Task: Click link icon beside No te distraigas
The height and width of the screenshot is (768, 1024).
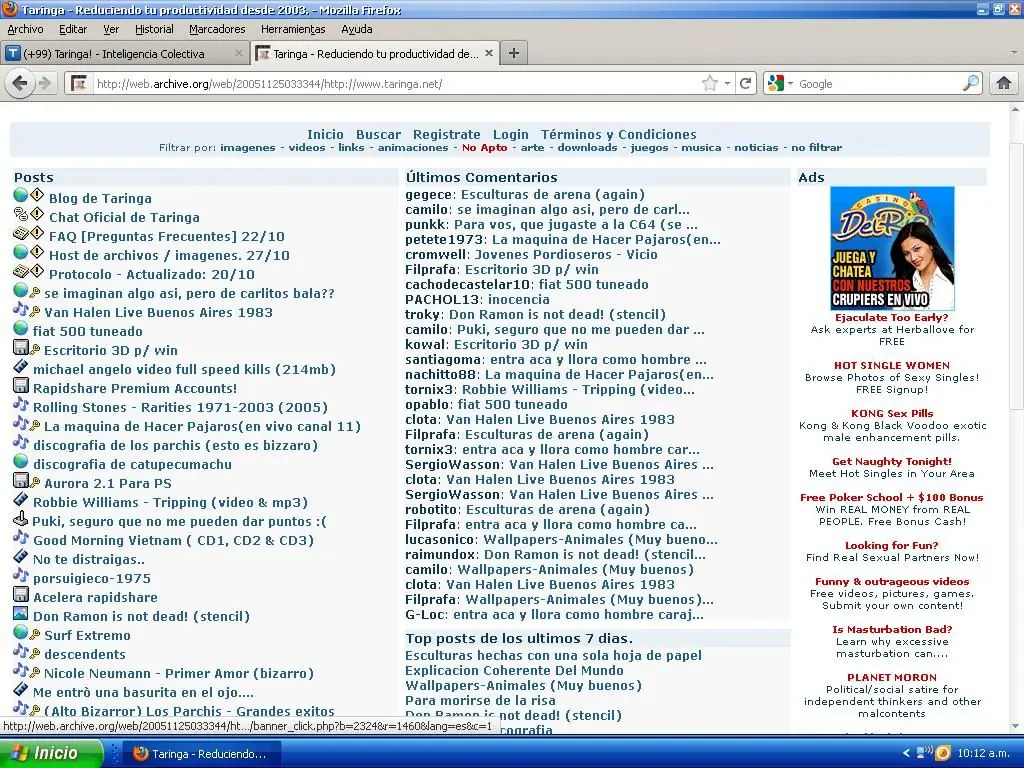Action: [x=21, y=556]
